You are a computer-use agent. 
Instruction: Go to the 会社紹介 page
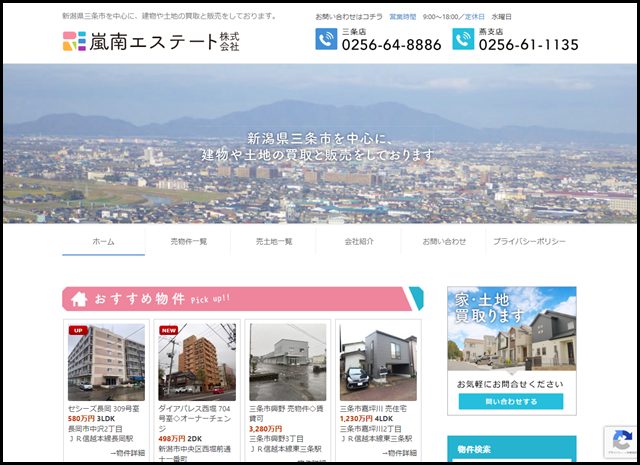tap(359, 242)
